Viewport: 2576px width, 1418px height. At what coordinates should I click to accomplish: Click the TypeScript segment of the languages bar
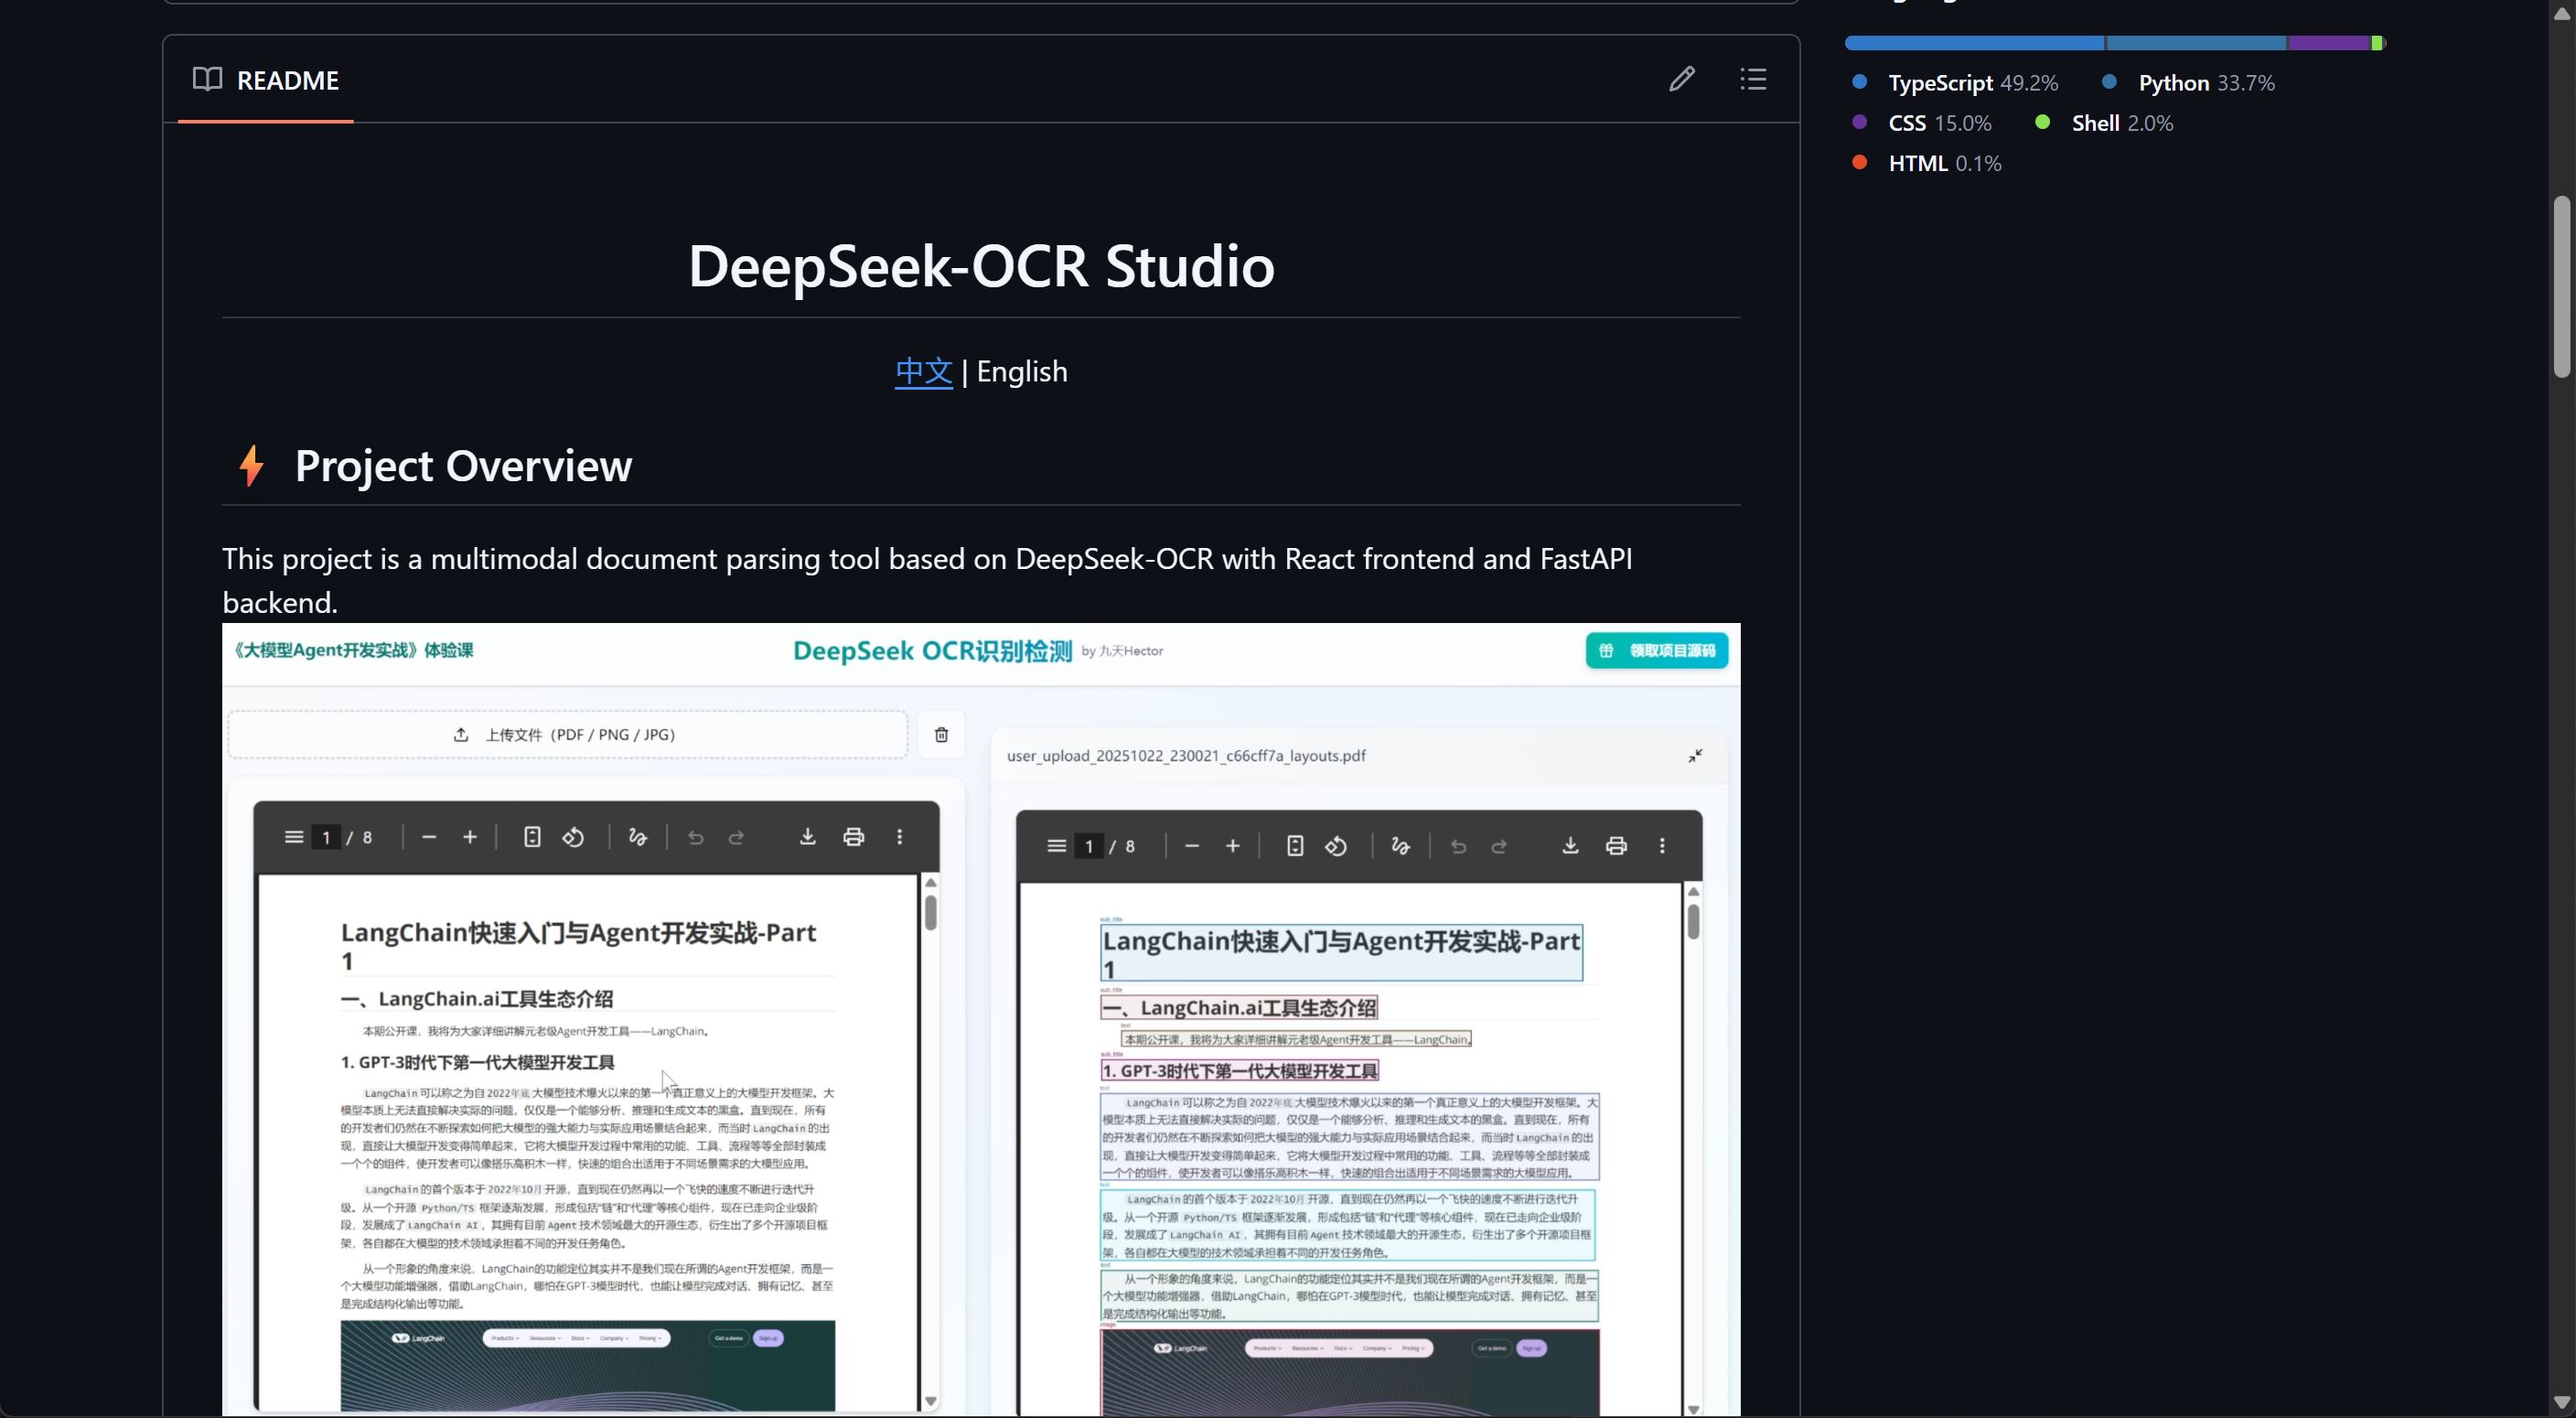click(x=1974, y=43)
